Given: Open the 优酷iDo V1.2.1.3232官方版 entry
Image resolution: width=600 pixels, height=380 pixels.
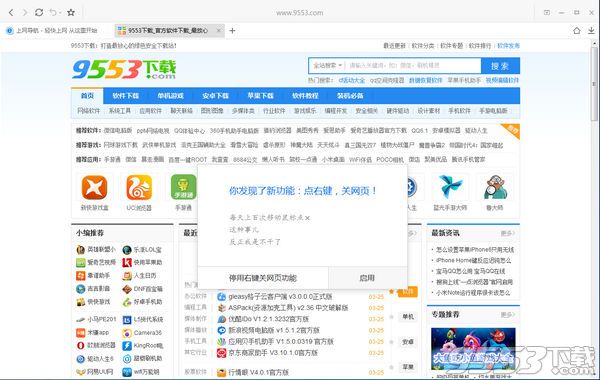Looking at the screenshot, I should point(268,319).
